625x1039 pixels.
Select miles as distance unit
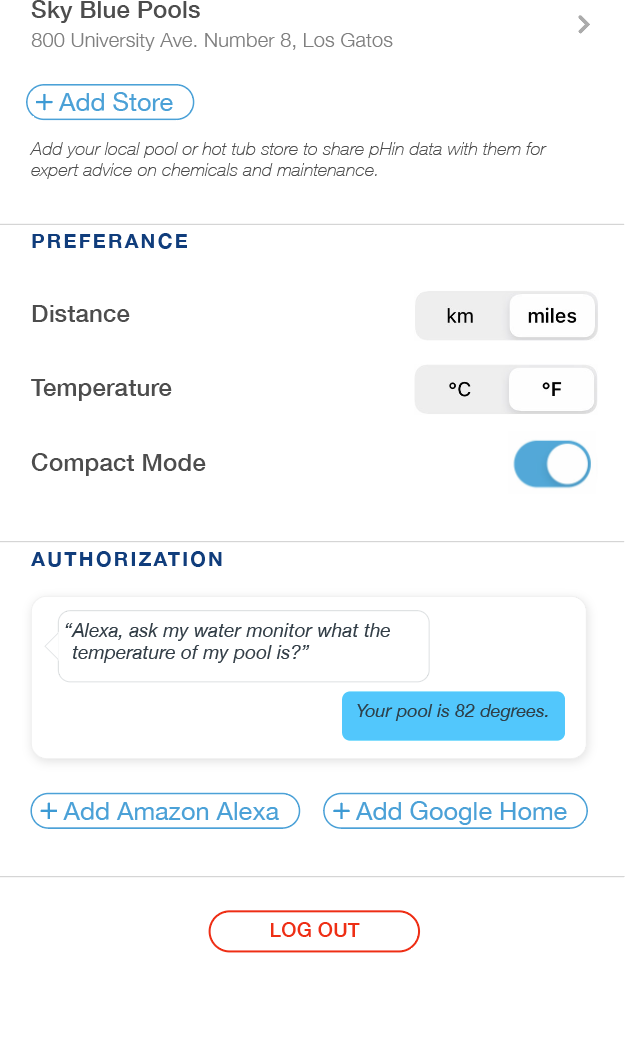552,316
